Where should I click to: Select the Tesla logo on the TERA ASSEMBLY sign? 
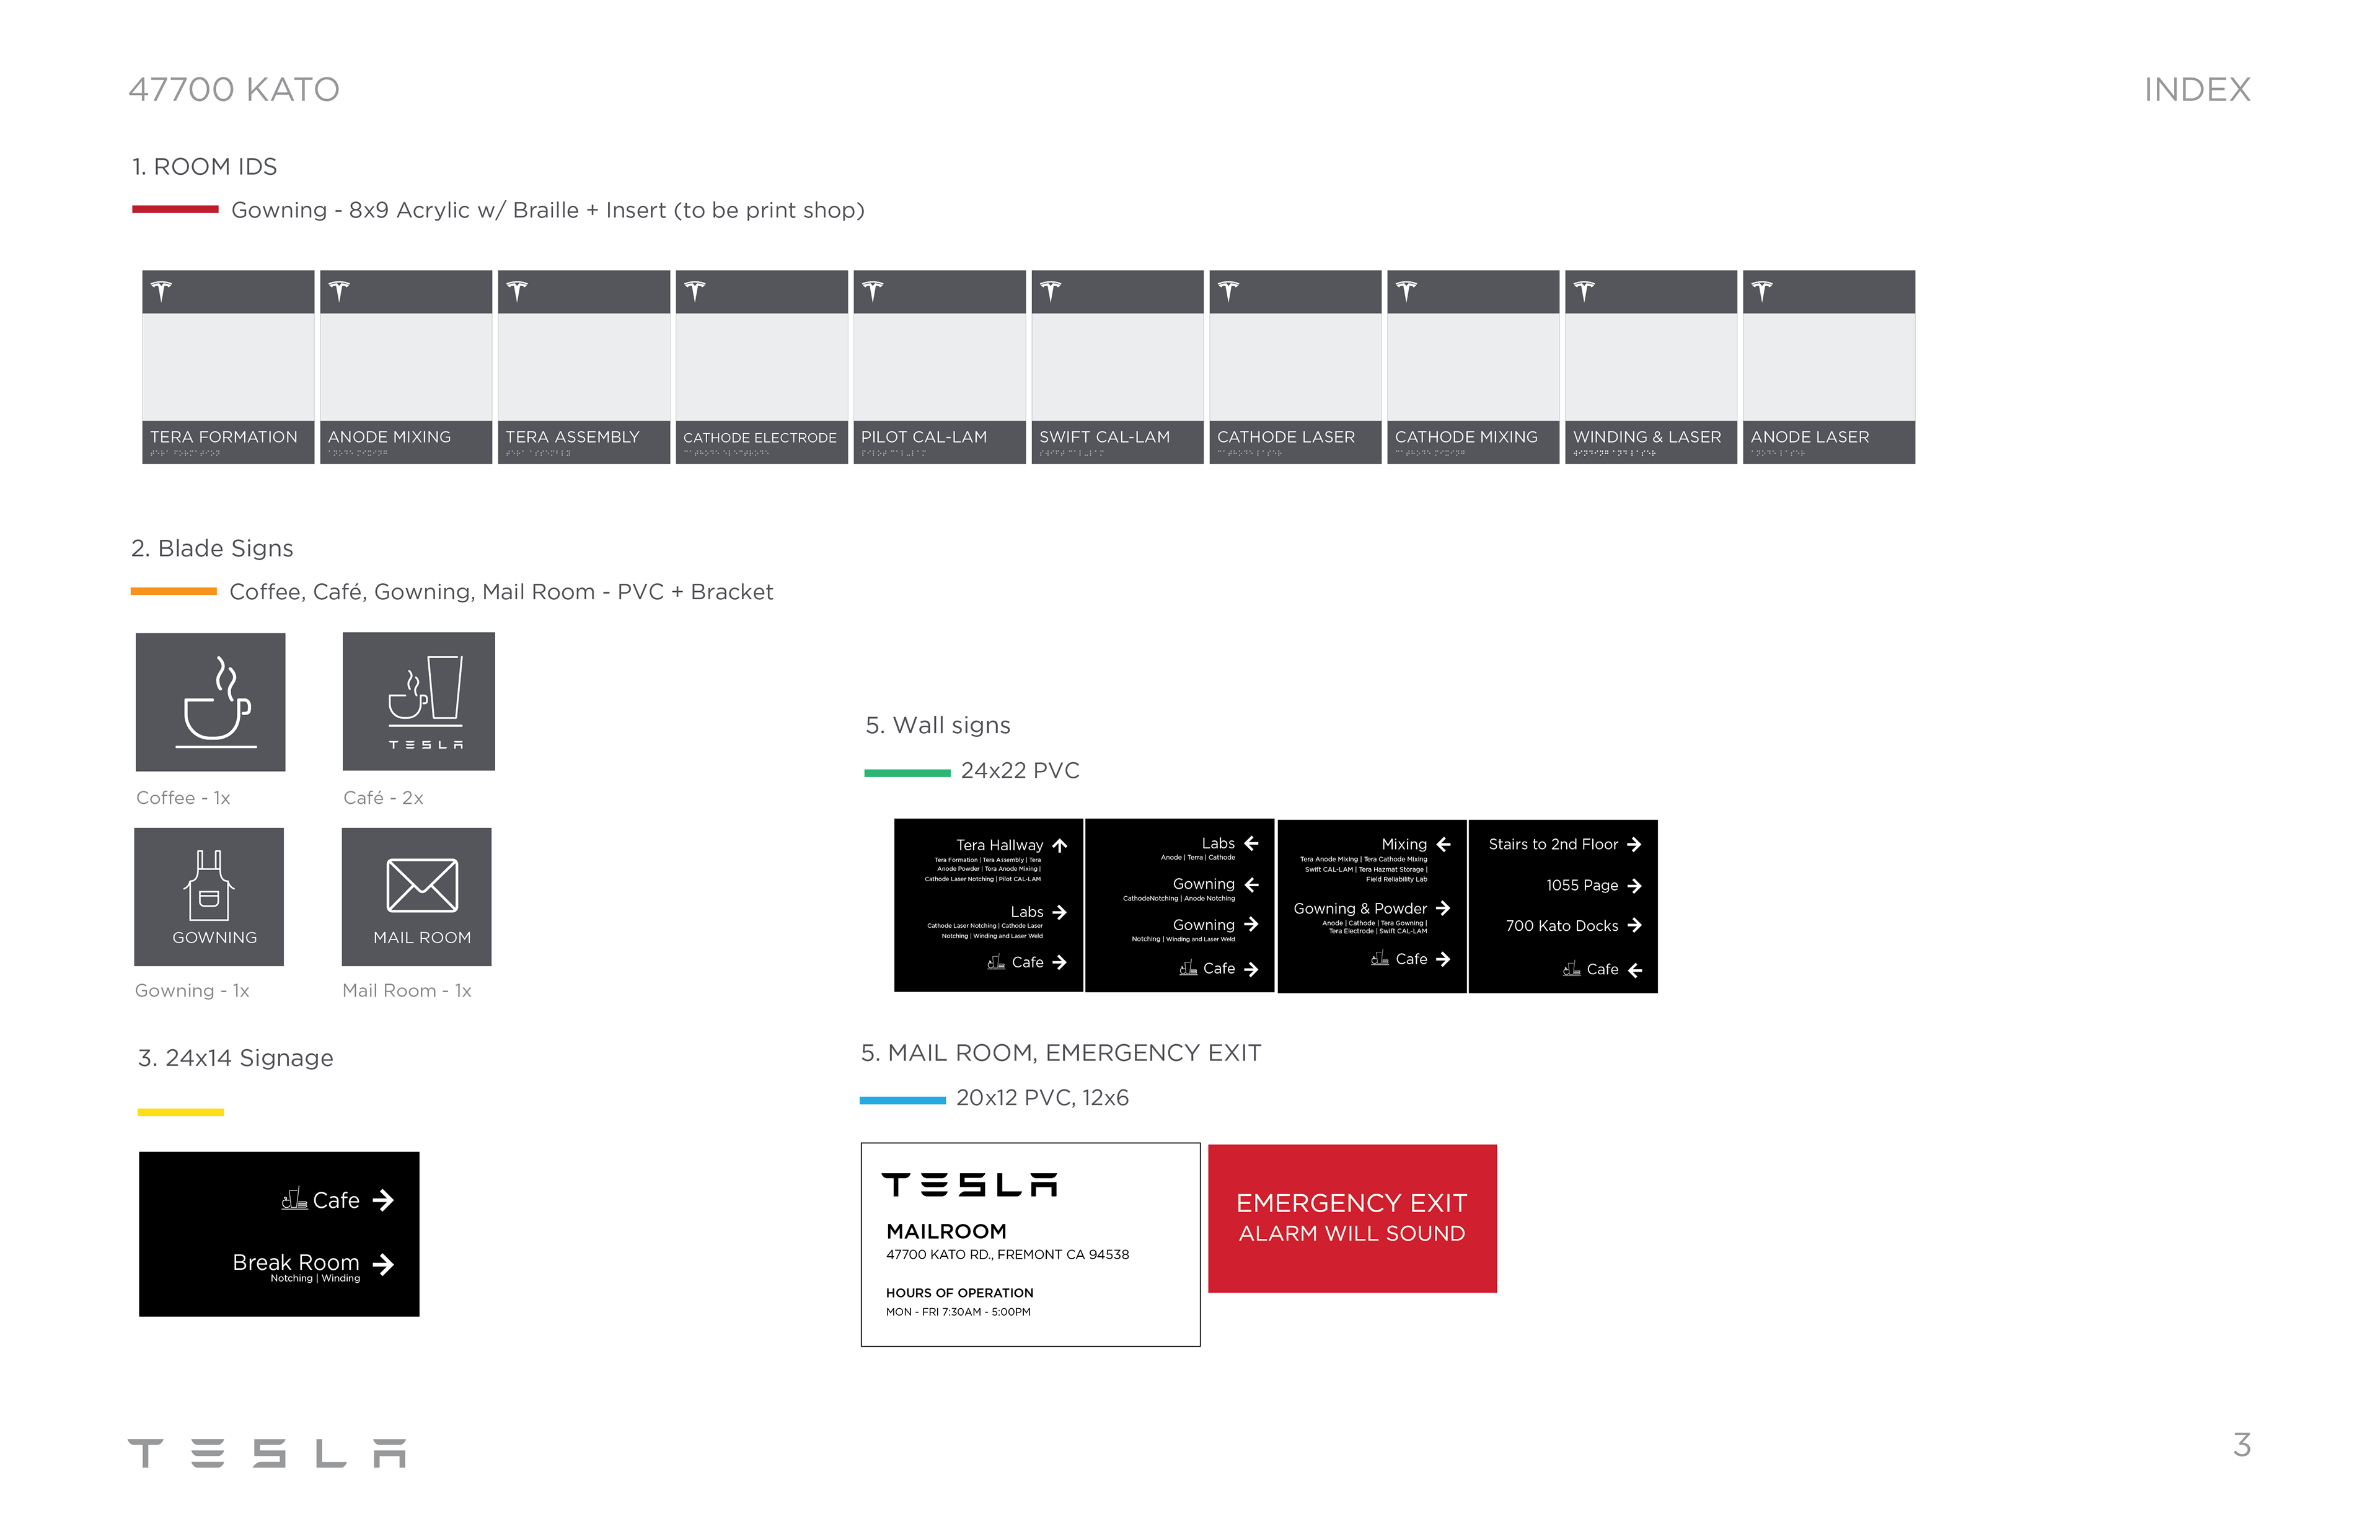pos(517,291)
